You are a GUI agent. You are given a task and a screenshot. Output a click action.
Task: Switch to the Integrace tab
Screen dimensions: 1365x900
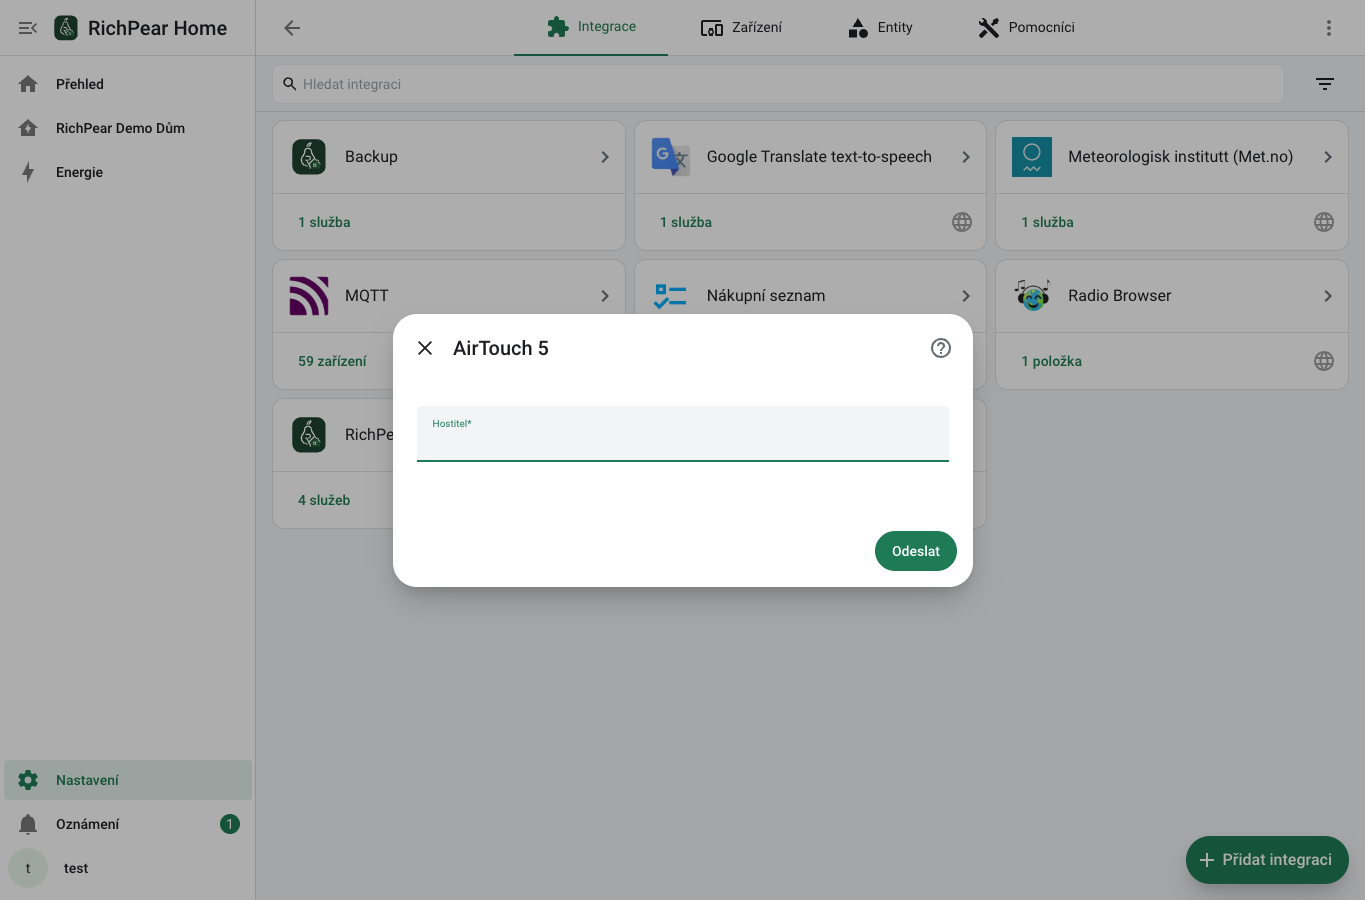tap(591, 27)
